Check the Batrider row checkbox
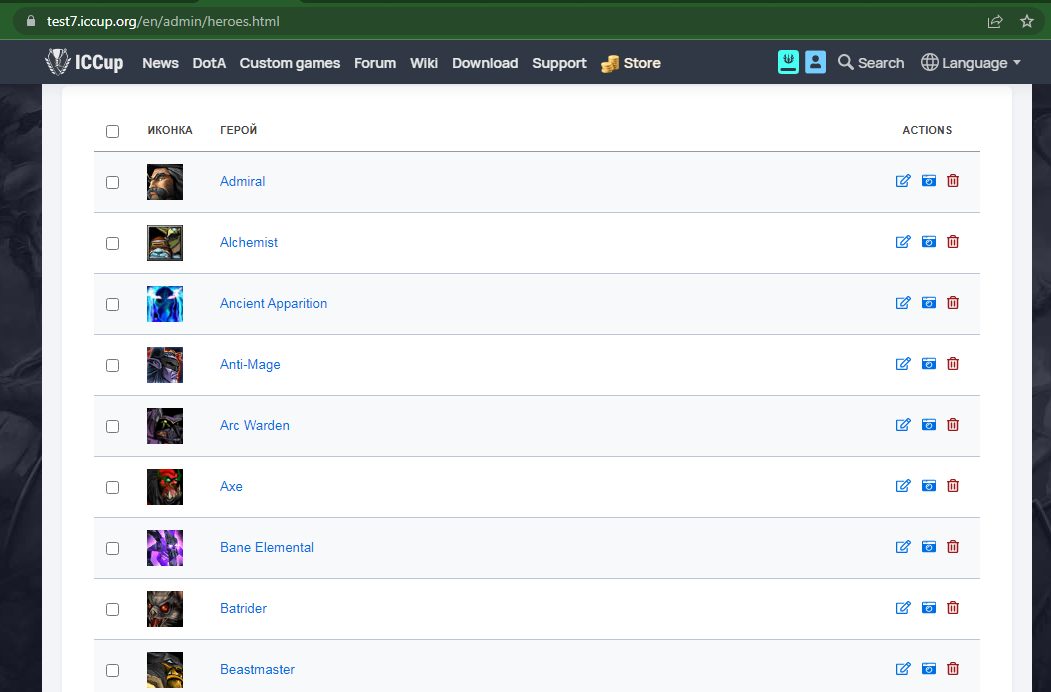This screenshot has height=692, width=1051. pos(113,610)
